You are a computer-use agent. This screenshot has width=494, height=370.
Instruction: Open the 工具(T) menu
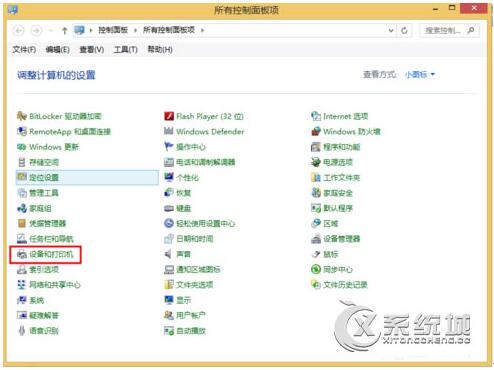(126, 50)
